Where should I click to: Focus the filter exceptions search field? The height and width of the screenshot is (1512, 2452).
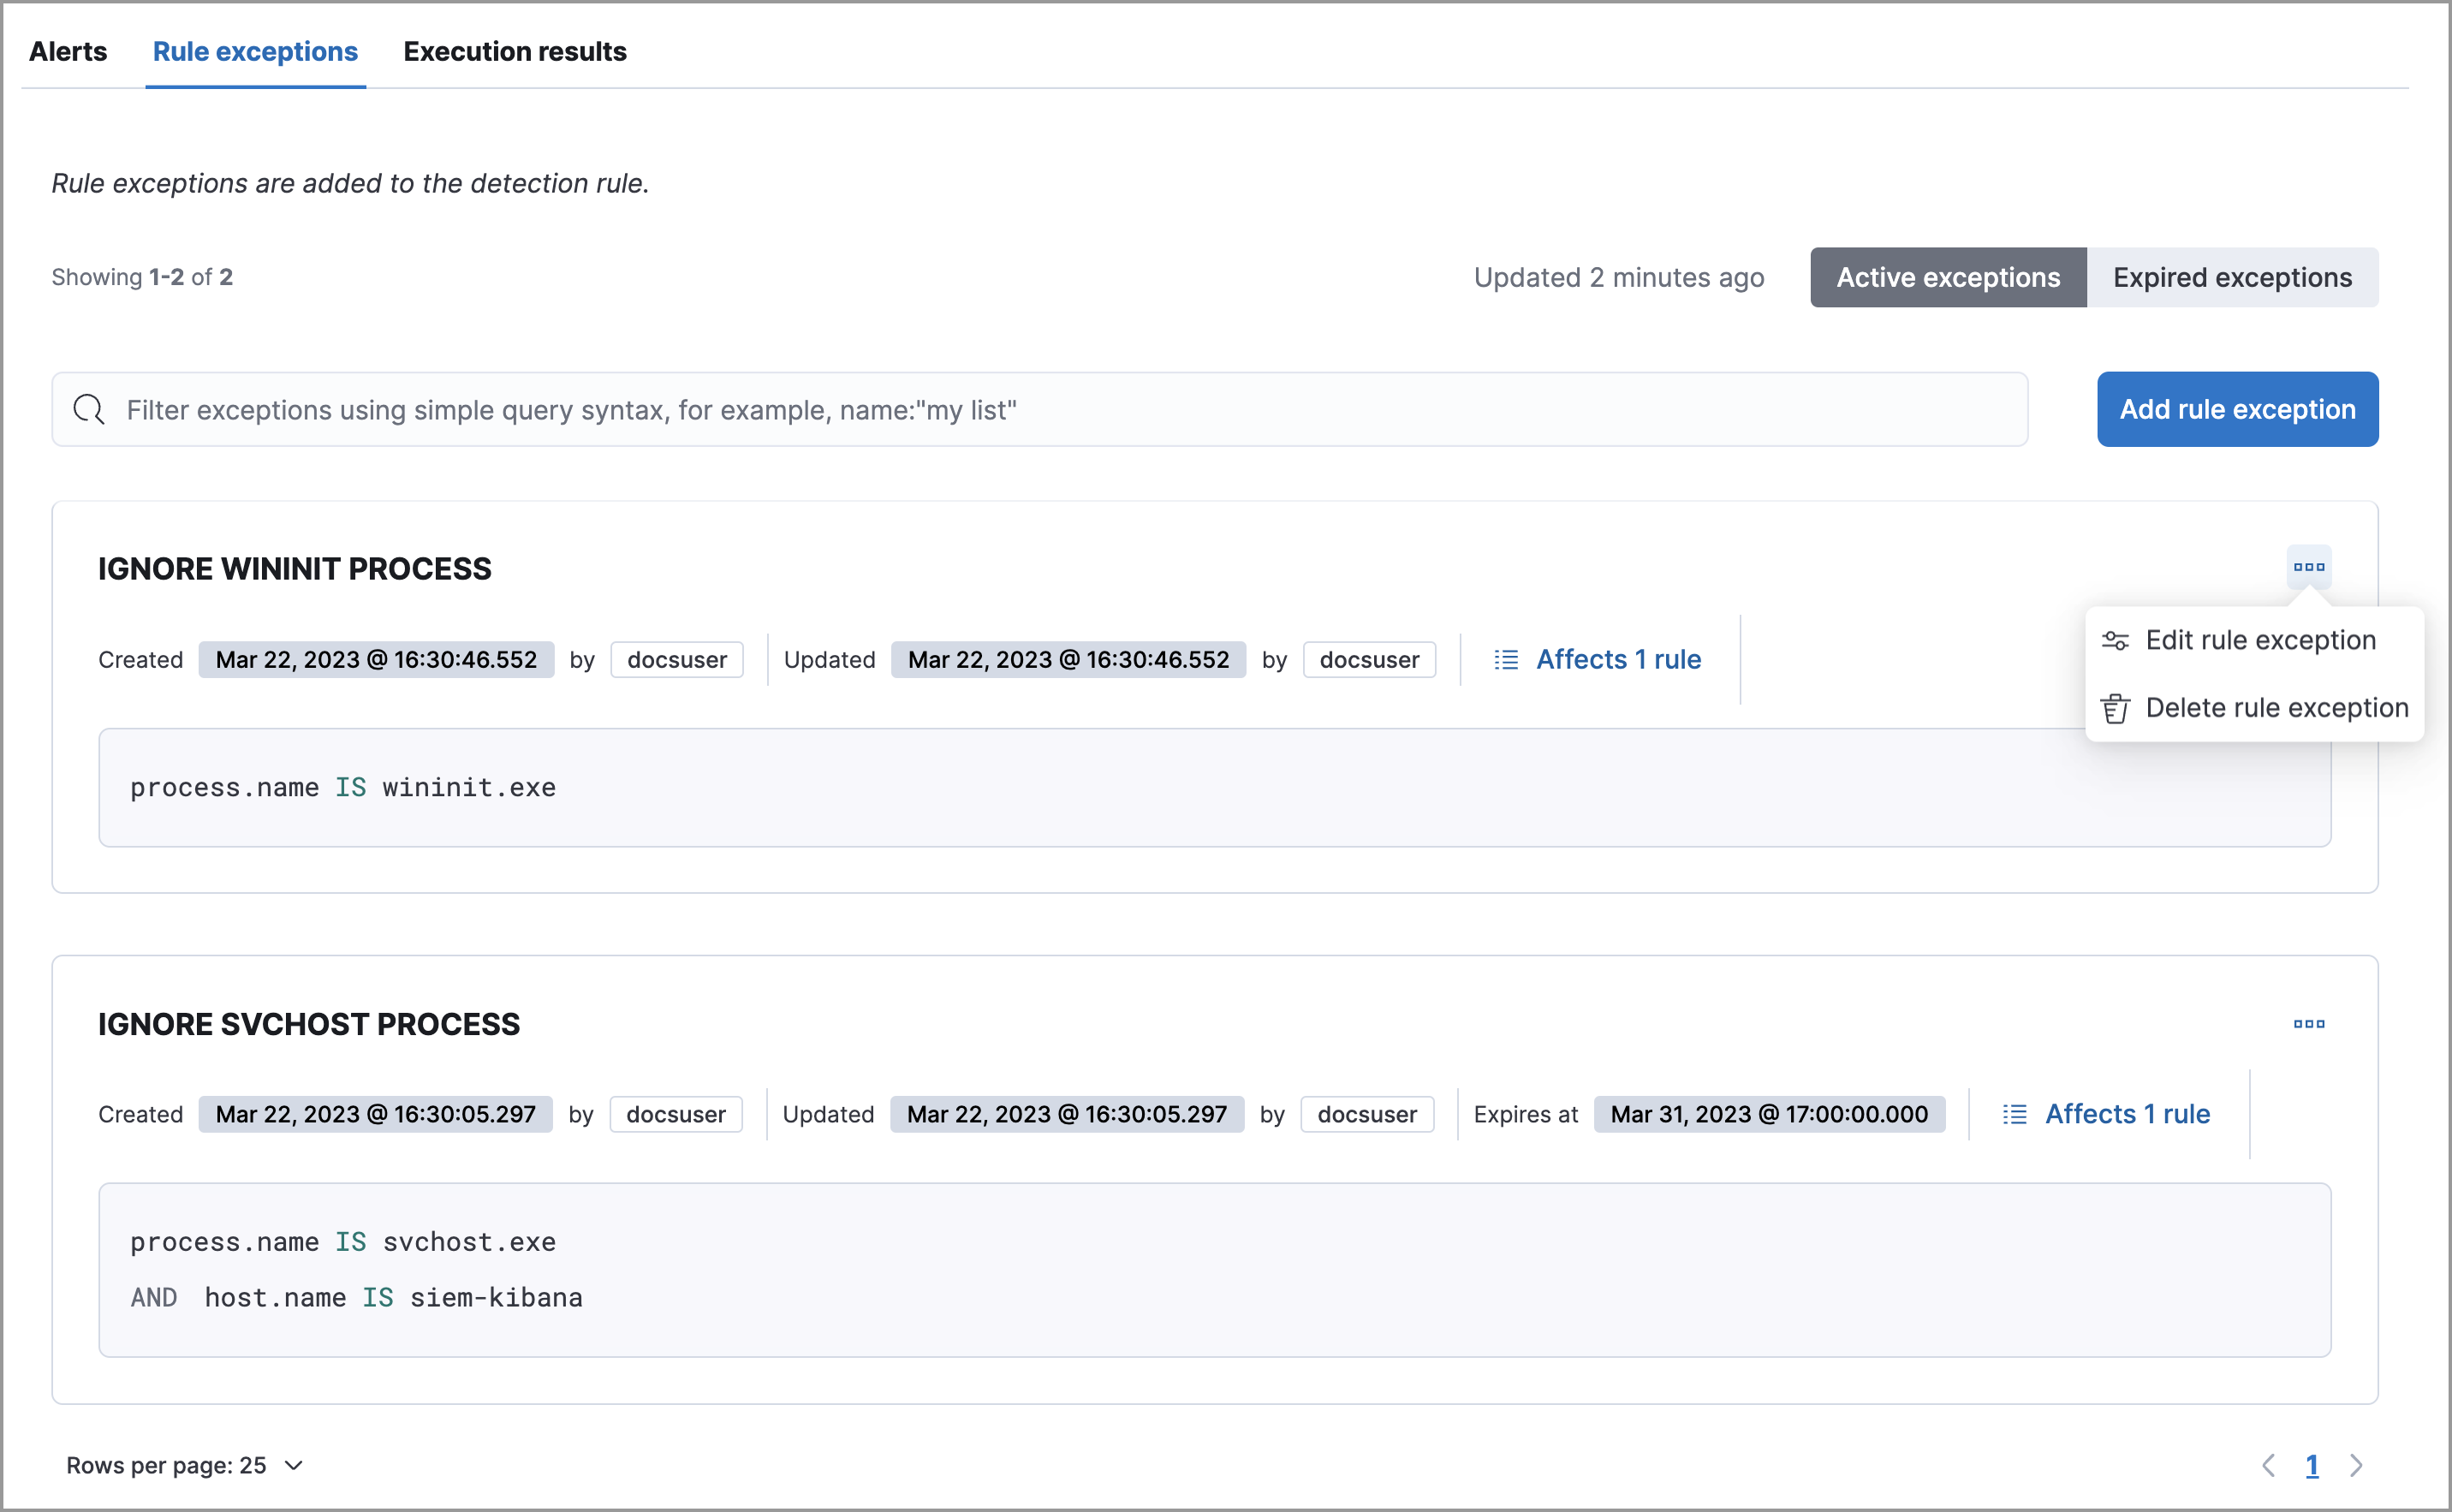click(x=1040, y=410)
